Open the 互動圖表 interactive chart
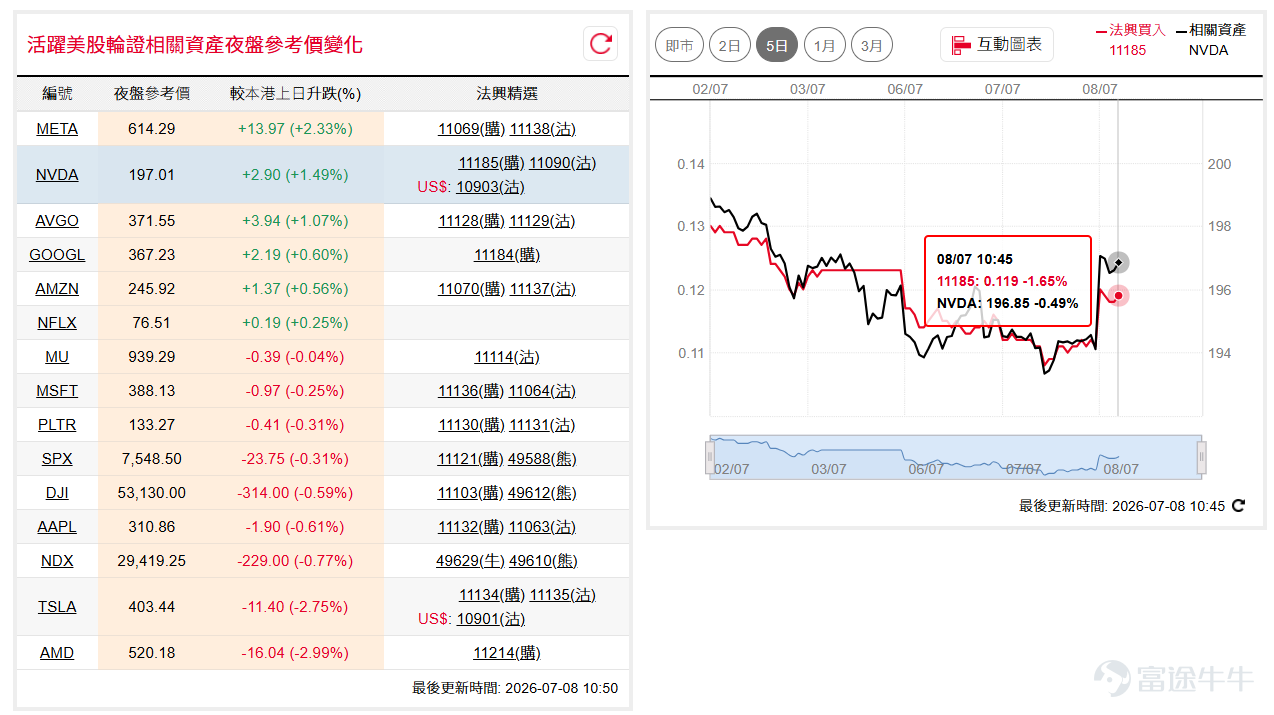1274x715 pixels. pyautogui.click(x=997, y=44)
